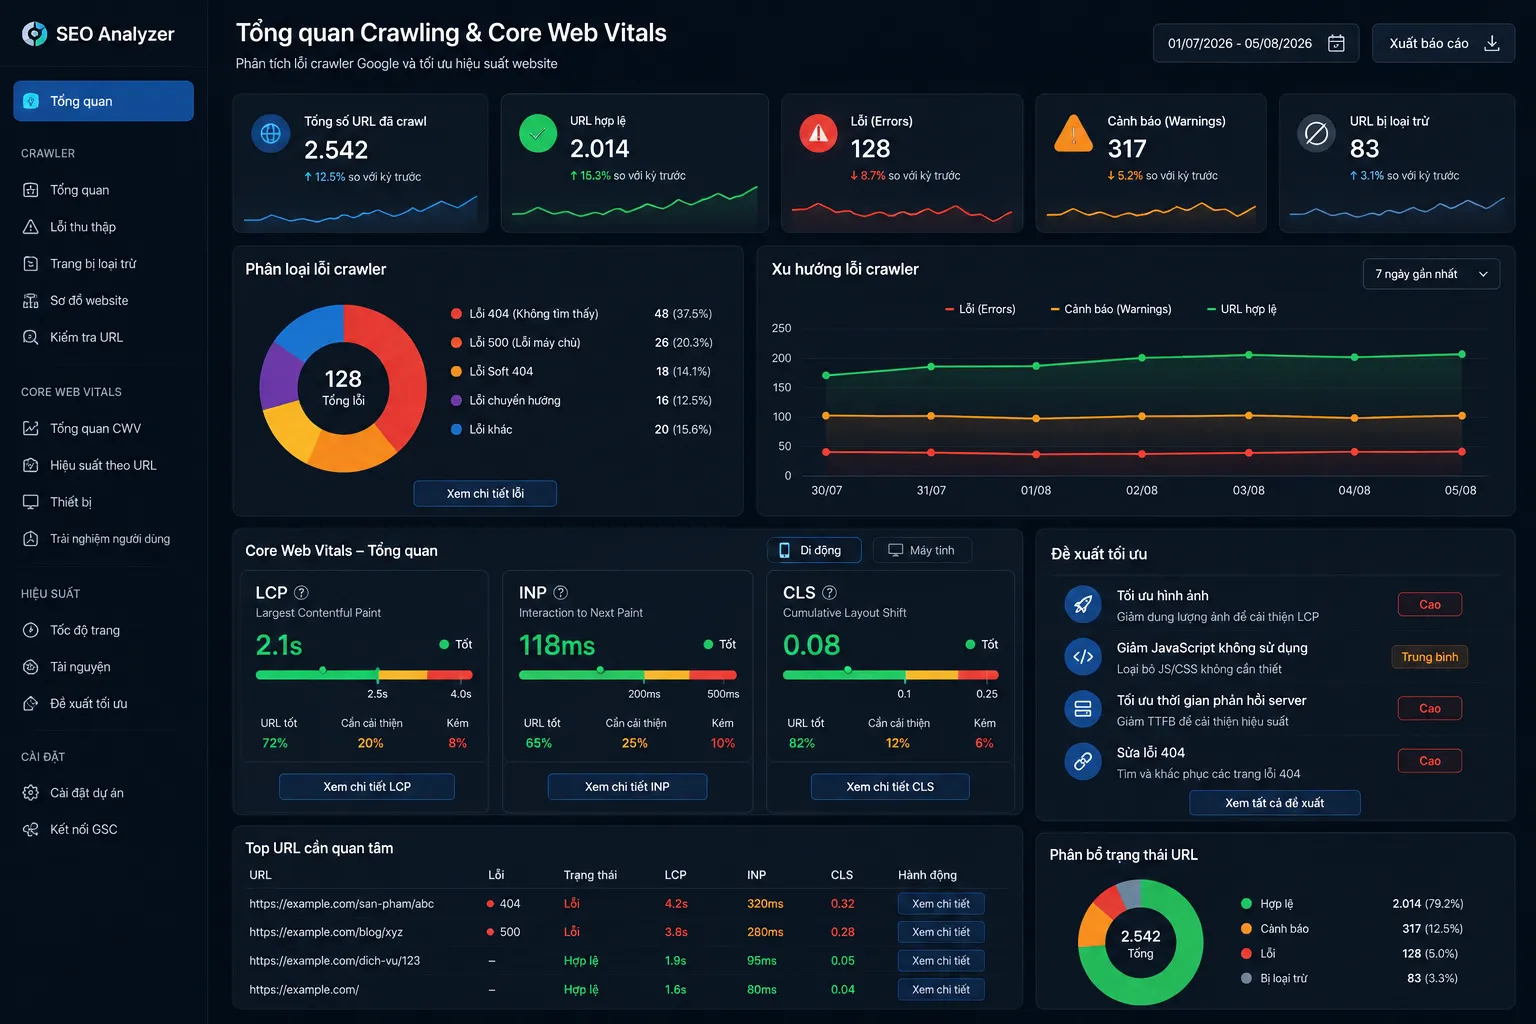Viewport: 1536px width, 1024px height.
Task: Click Xem chi tiết CLS button
Action: 890,787
